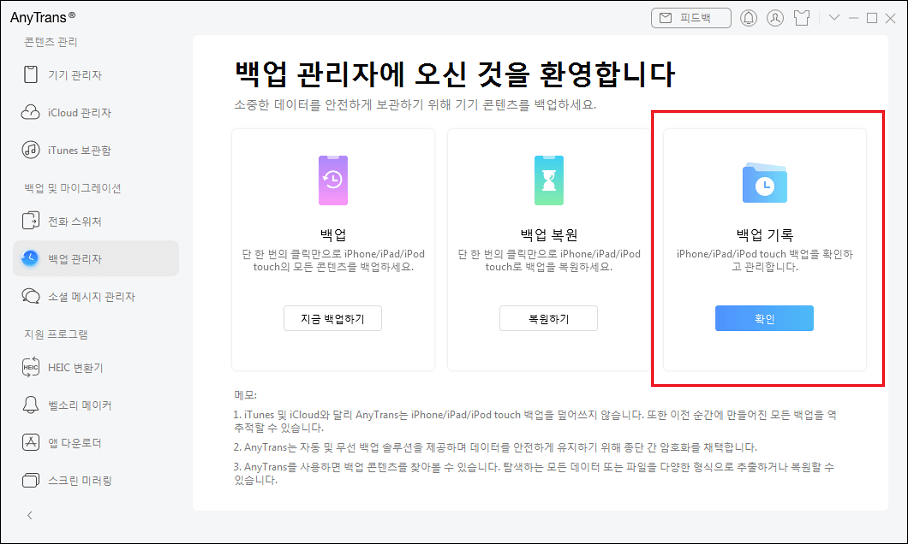Image resolution: width=908 pixels, height=544 pixels.
Task: Select HEIC 변환기 menu item
Action: [96, 367]
